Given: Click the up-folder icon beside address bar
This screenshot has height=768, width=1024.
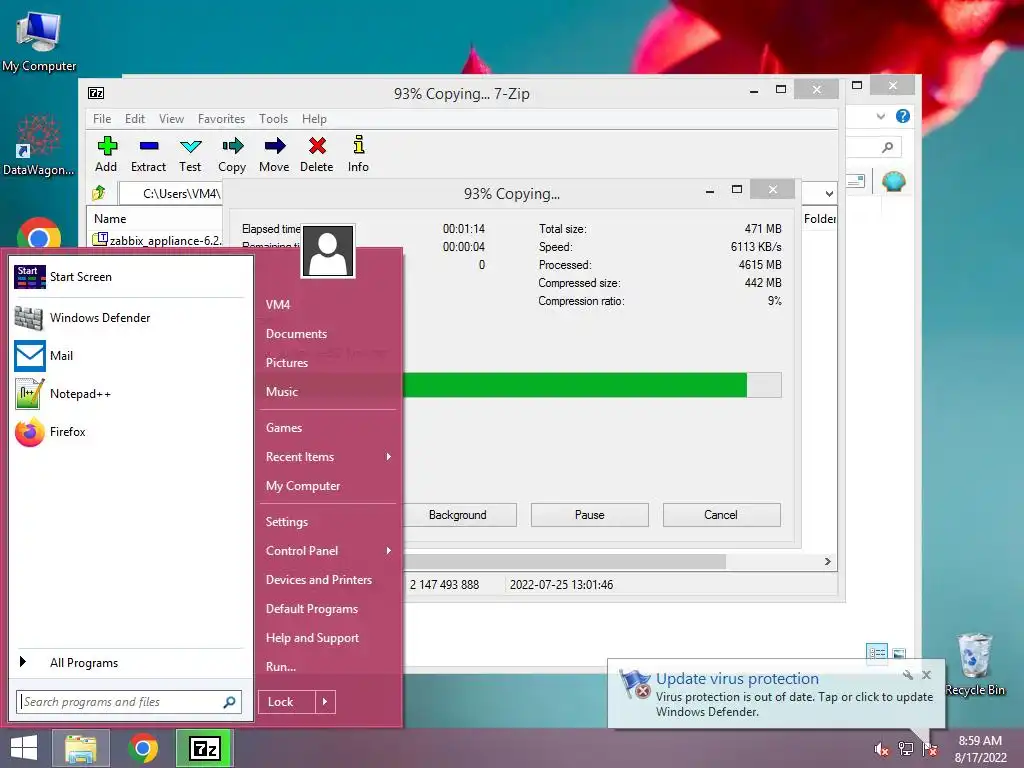Looking at the screenshot, I should click(x=99, y=193).
